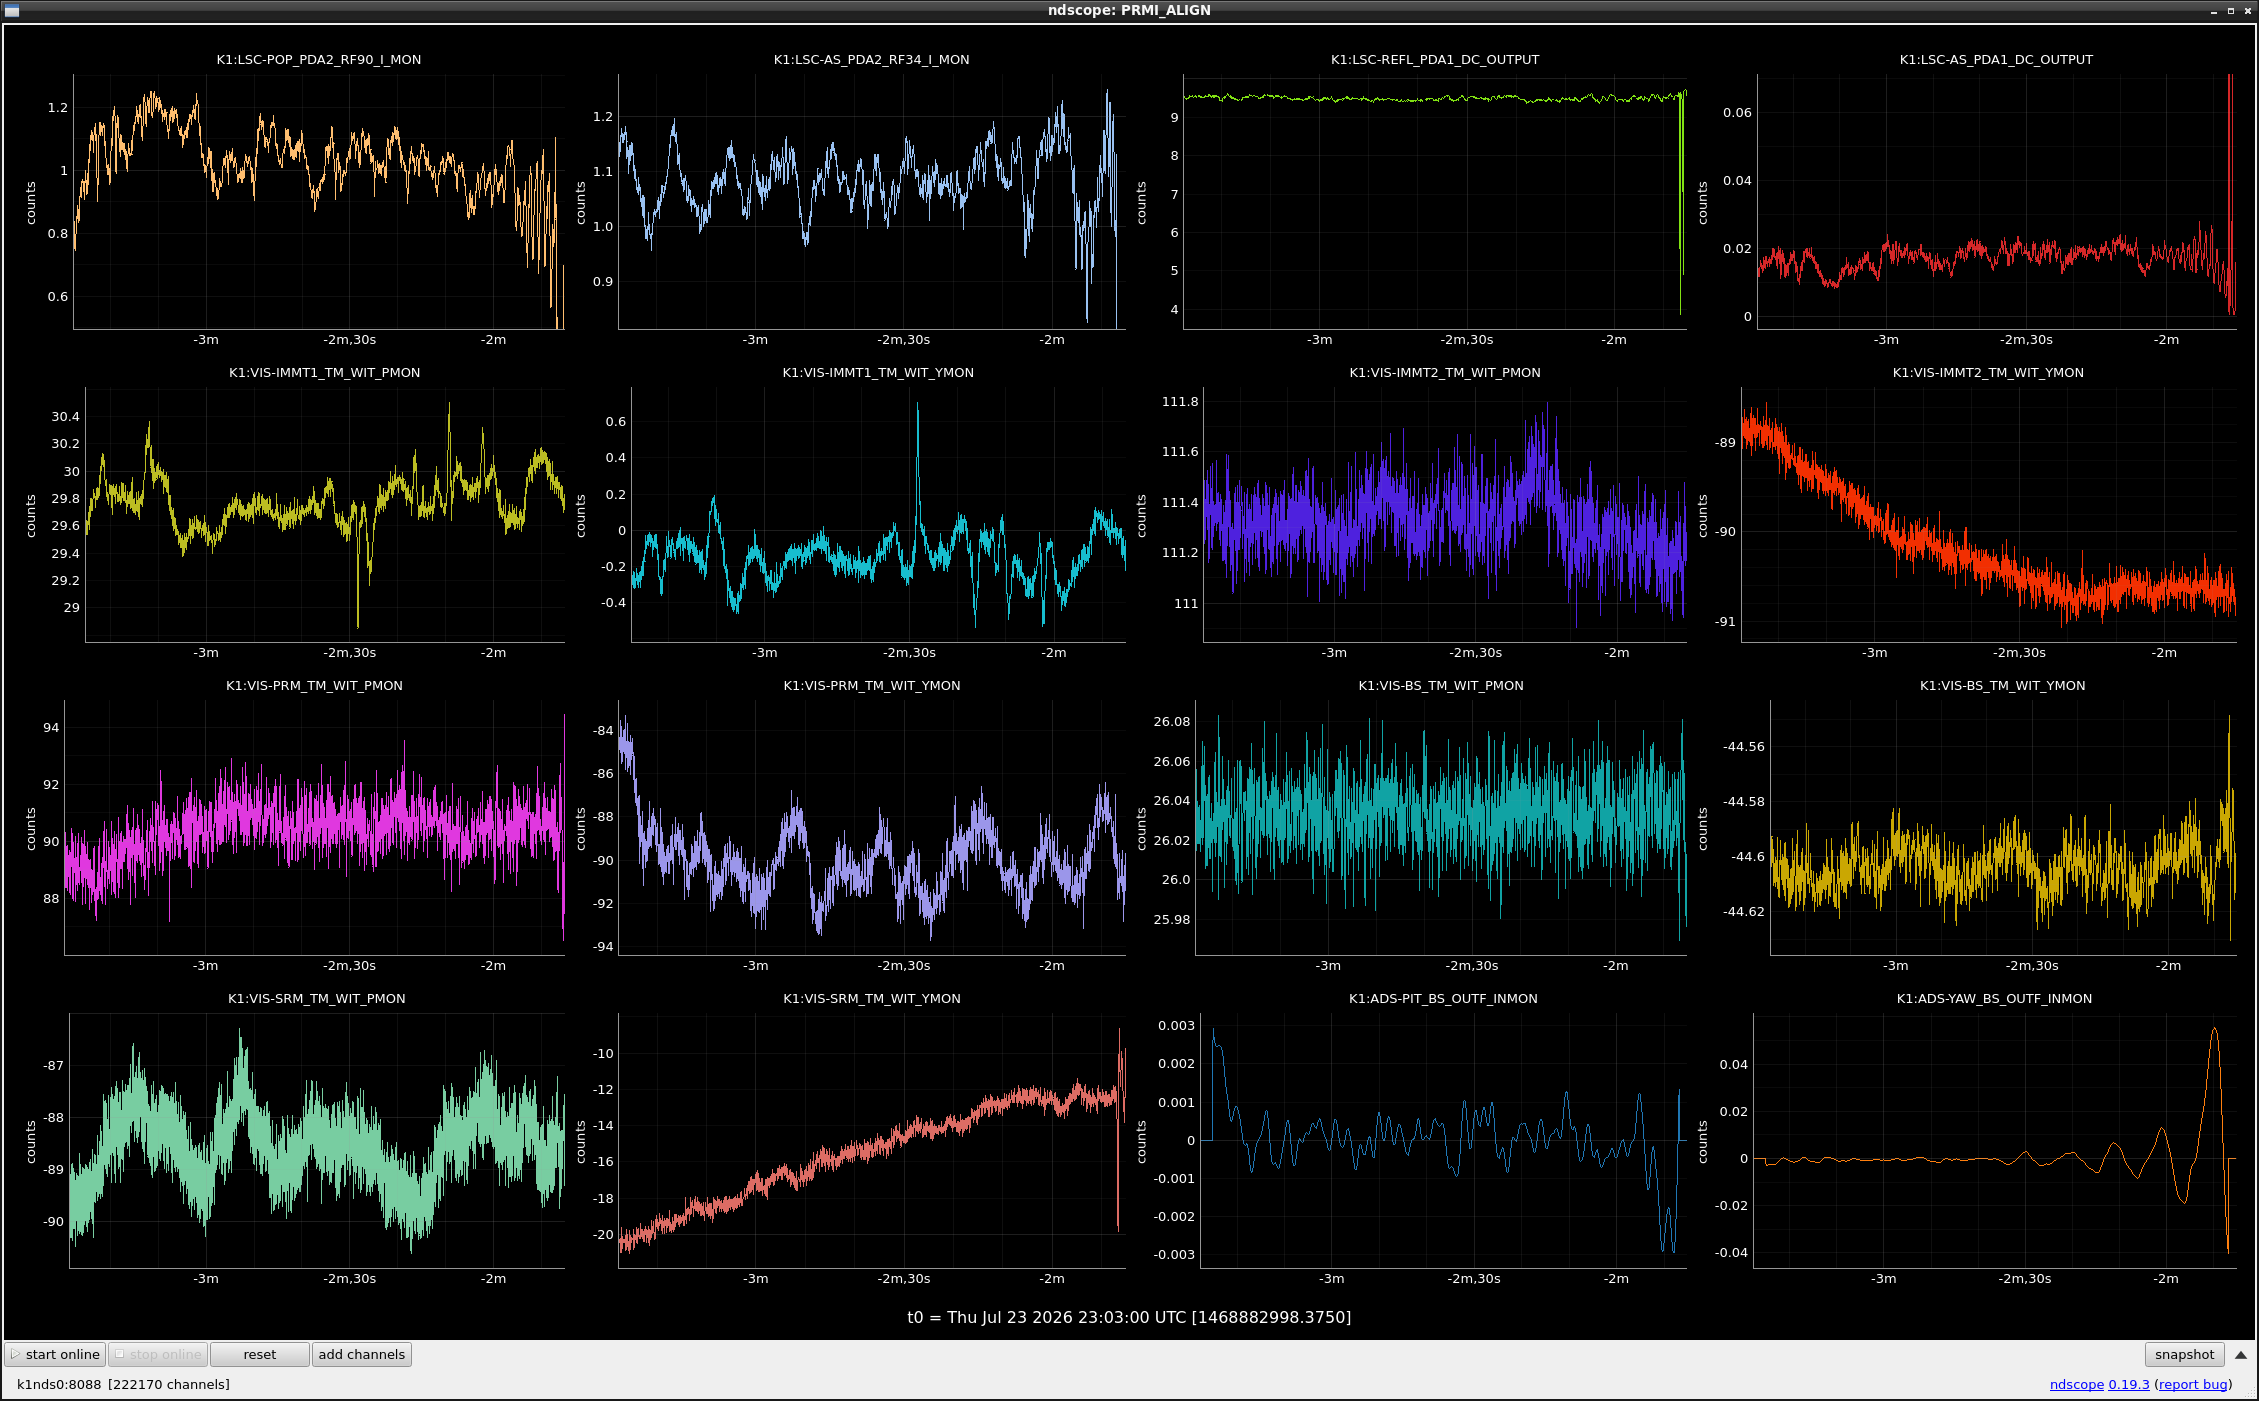
Task: Take a snapshot of the plots
Action: point(2184,1354)
